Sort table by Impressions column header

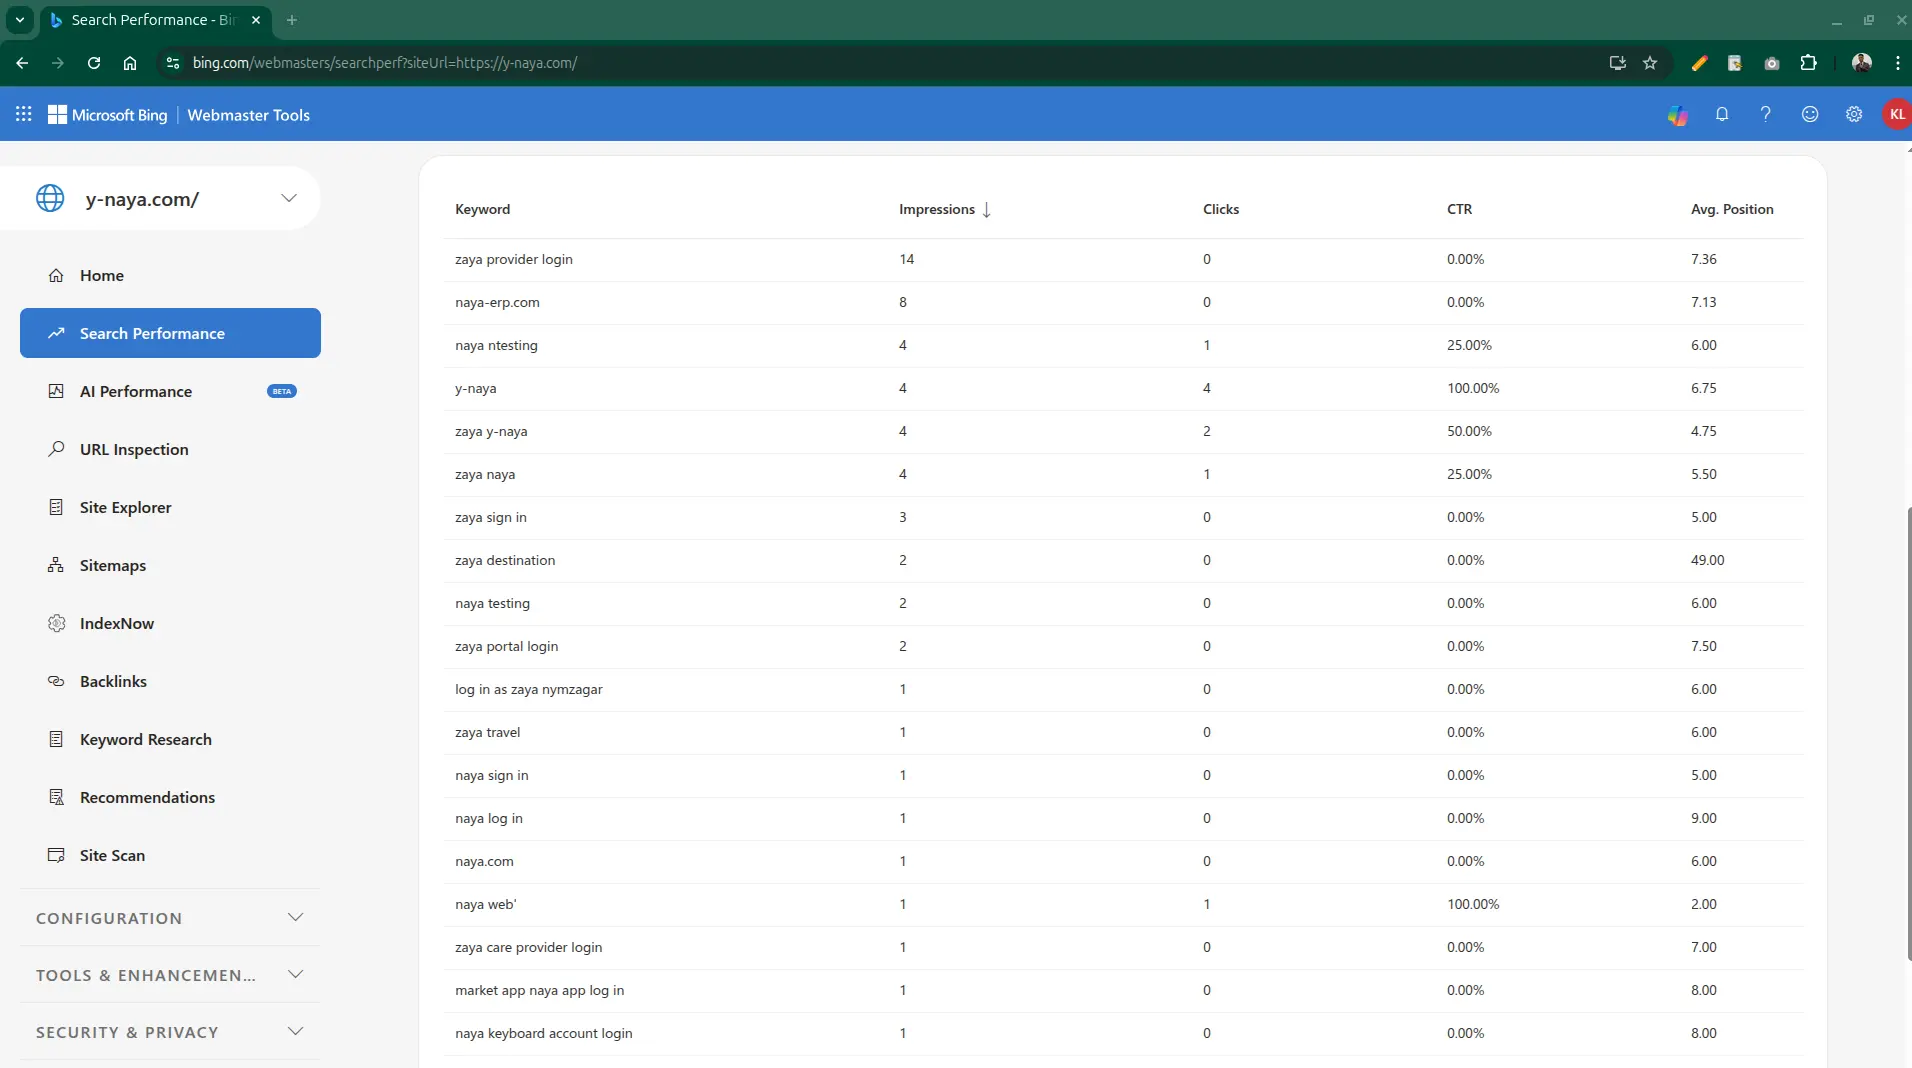pos(937,209)
